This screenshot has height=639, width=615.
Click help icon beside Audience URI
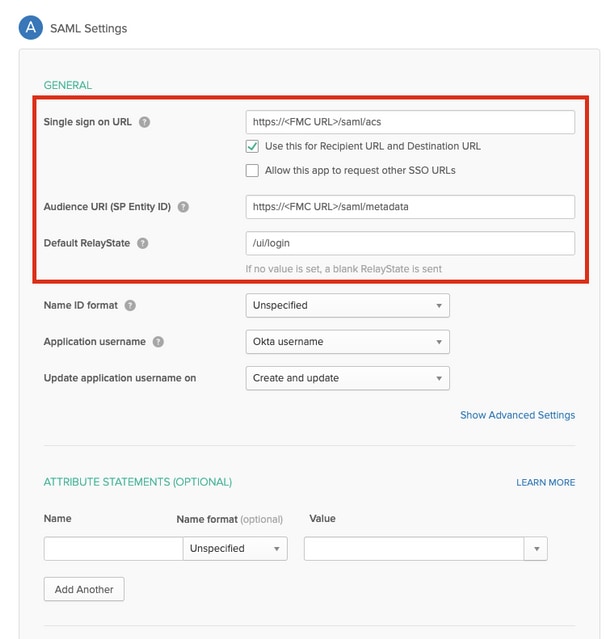pyautogui.click(x=183, y=207)
